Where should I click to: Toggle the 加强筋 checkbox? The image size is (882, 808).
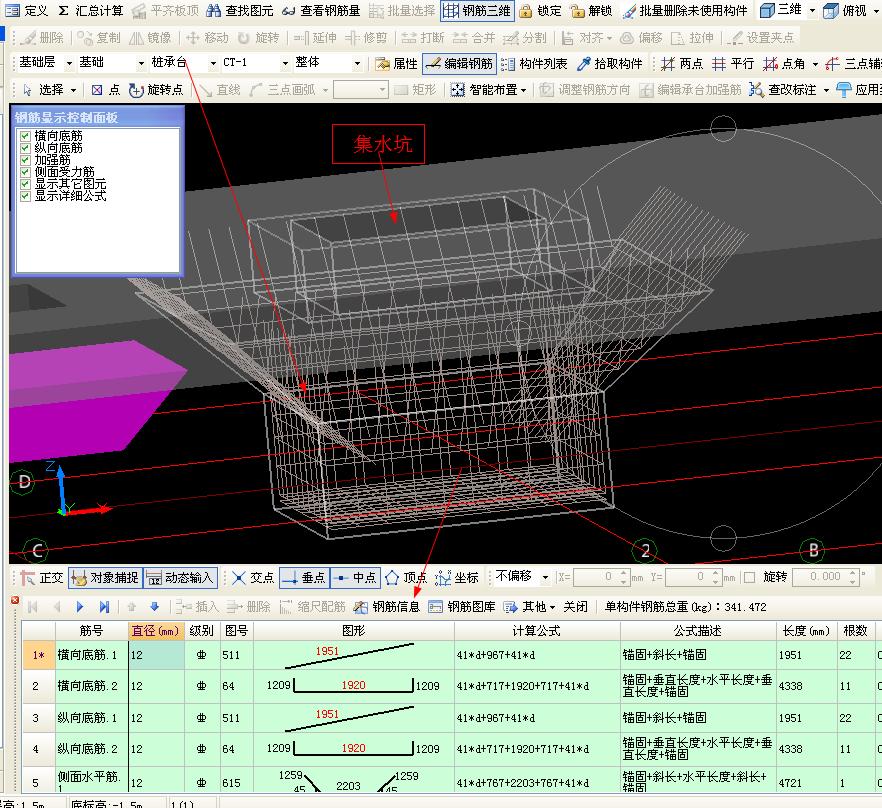click(26, 160)
